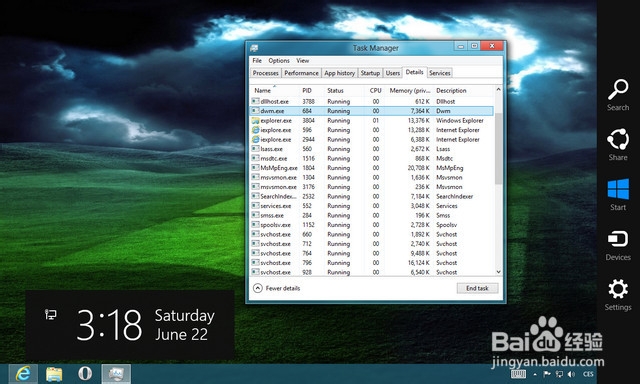Image resolution: width=640 pixels, height=384 pixels.
Task: Click the 13,376 K memory value
Action: (x=418, y=120)
